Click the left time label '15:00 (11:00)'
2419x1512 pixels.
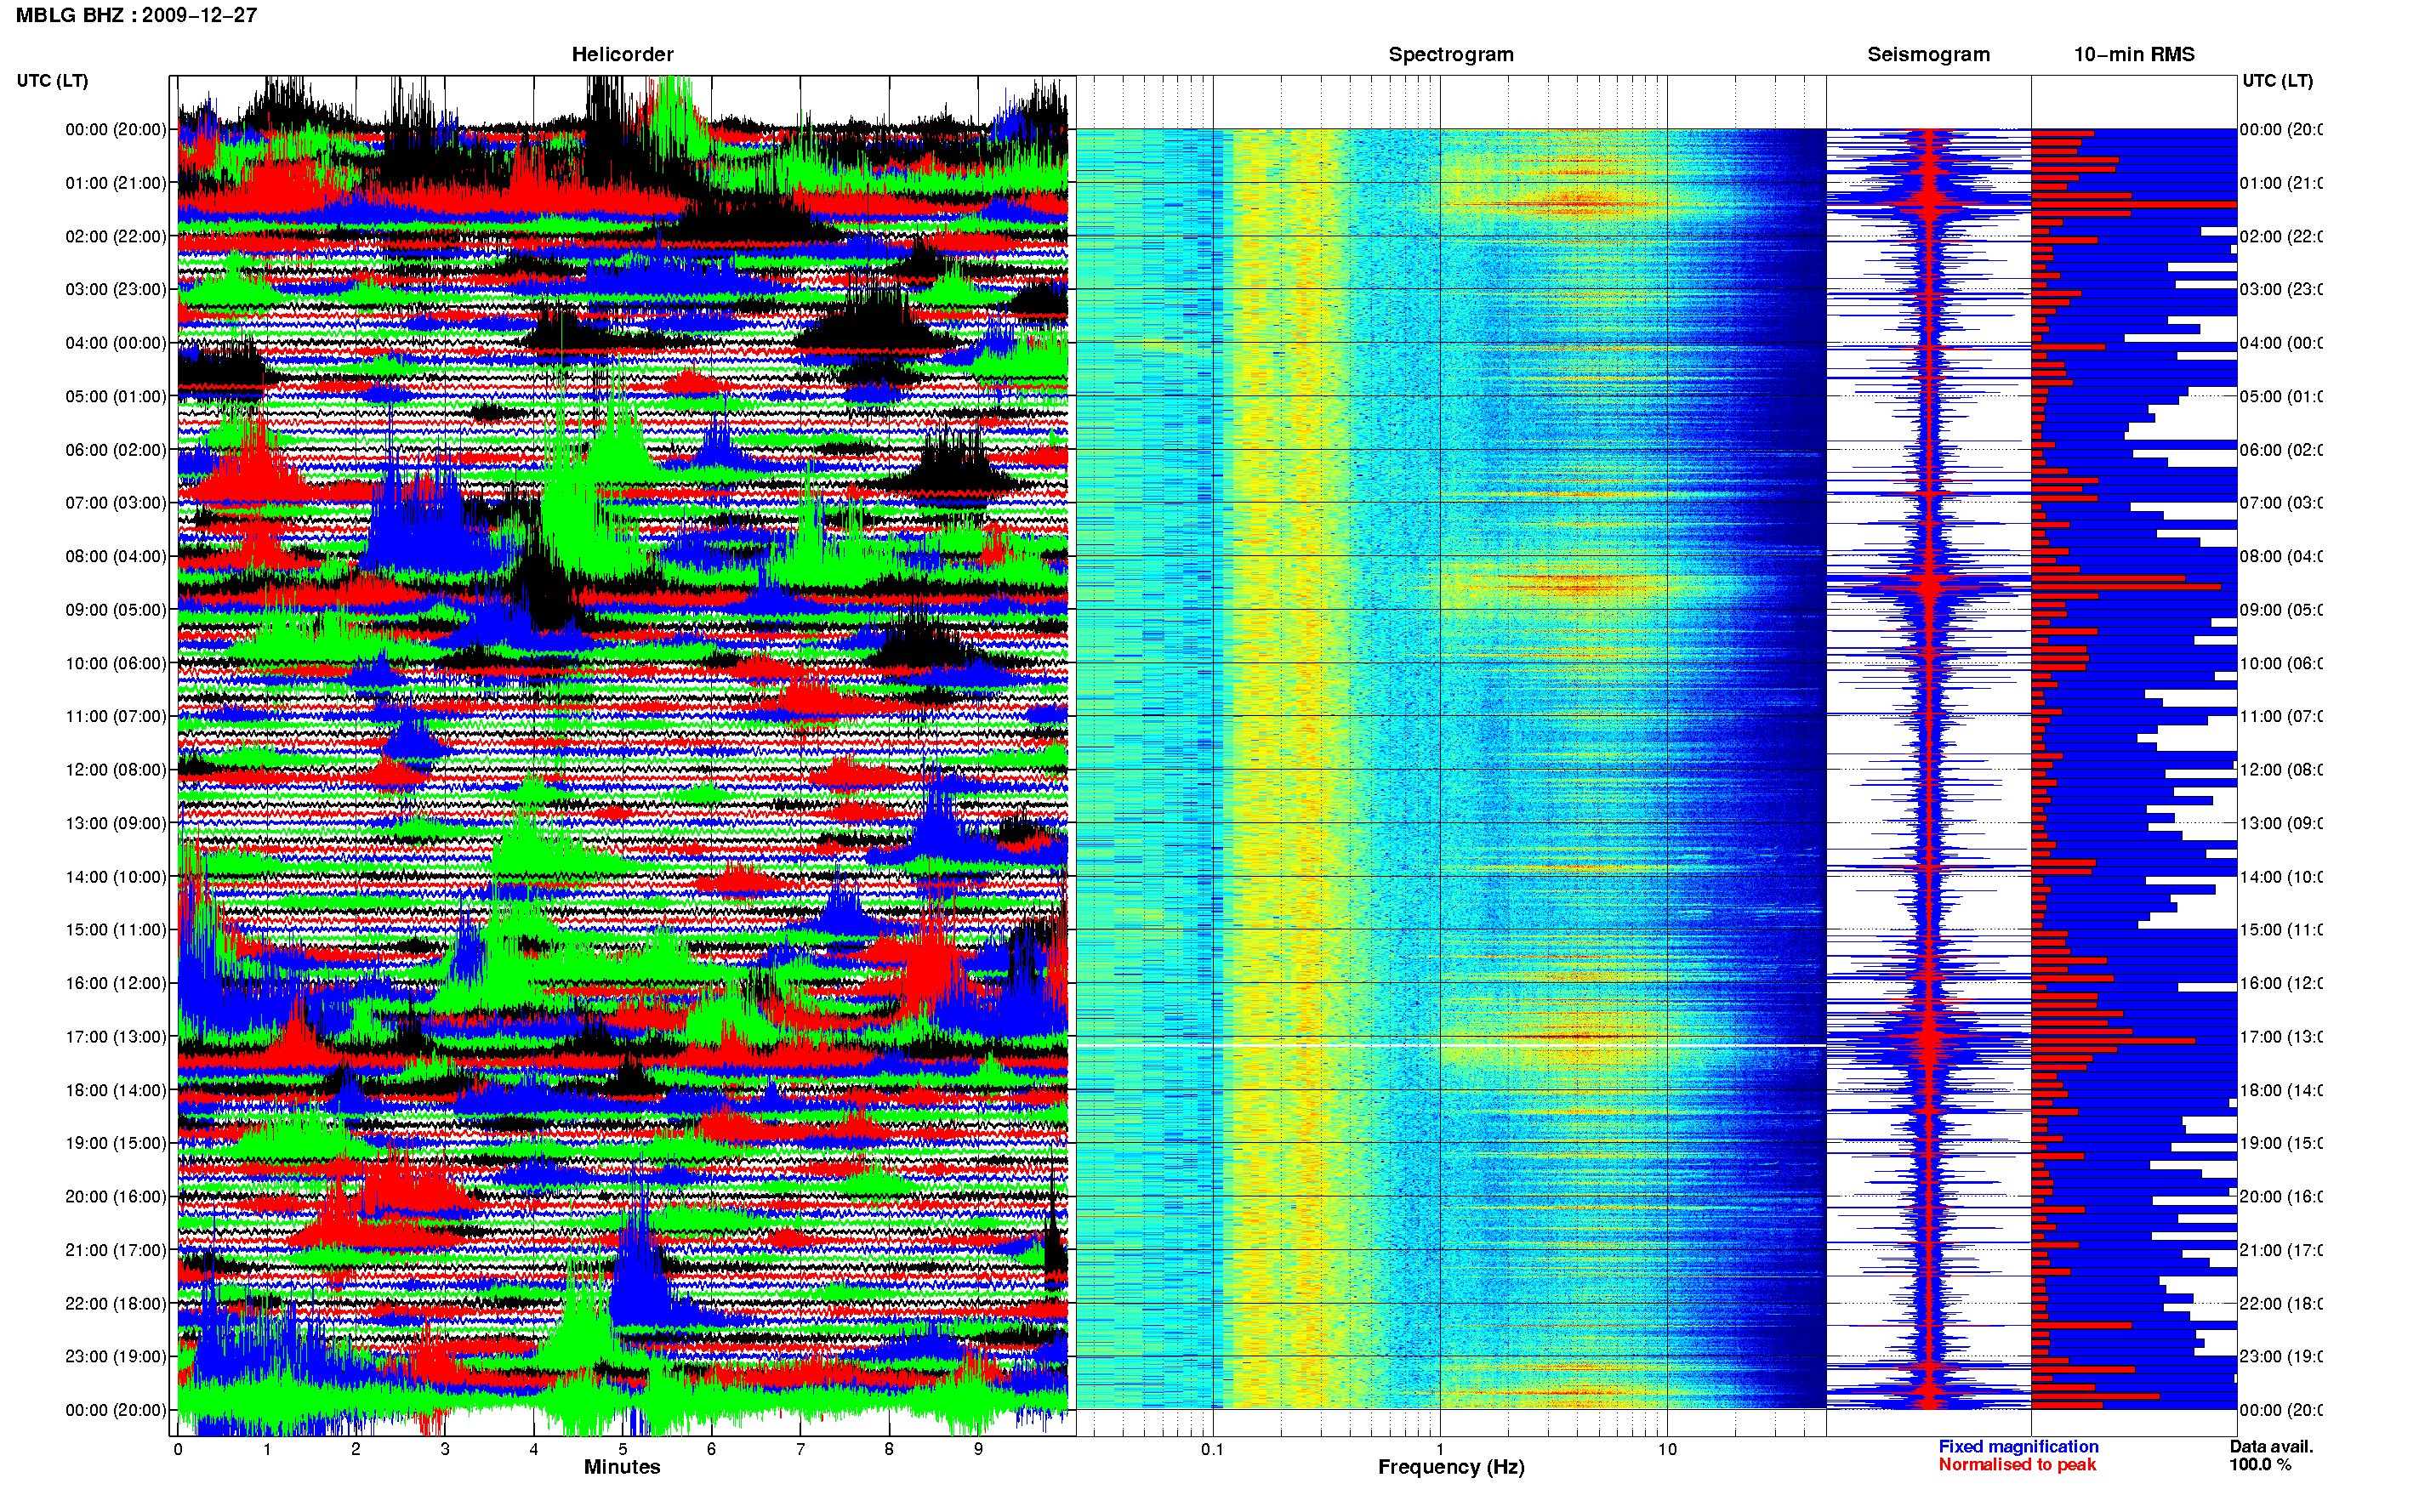click(x=116, y=930)
